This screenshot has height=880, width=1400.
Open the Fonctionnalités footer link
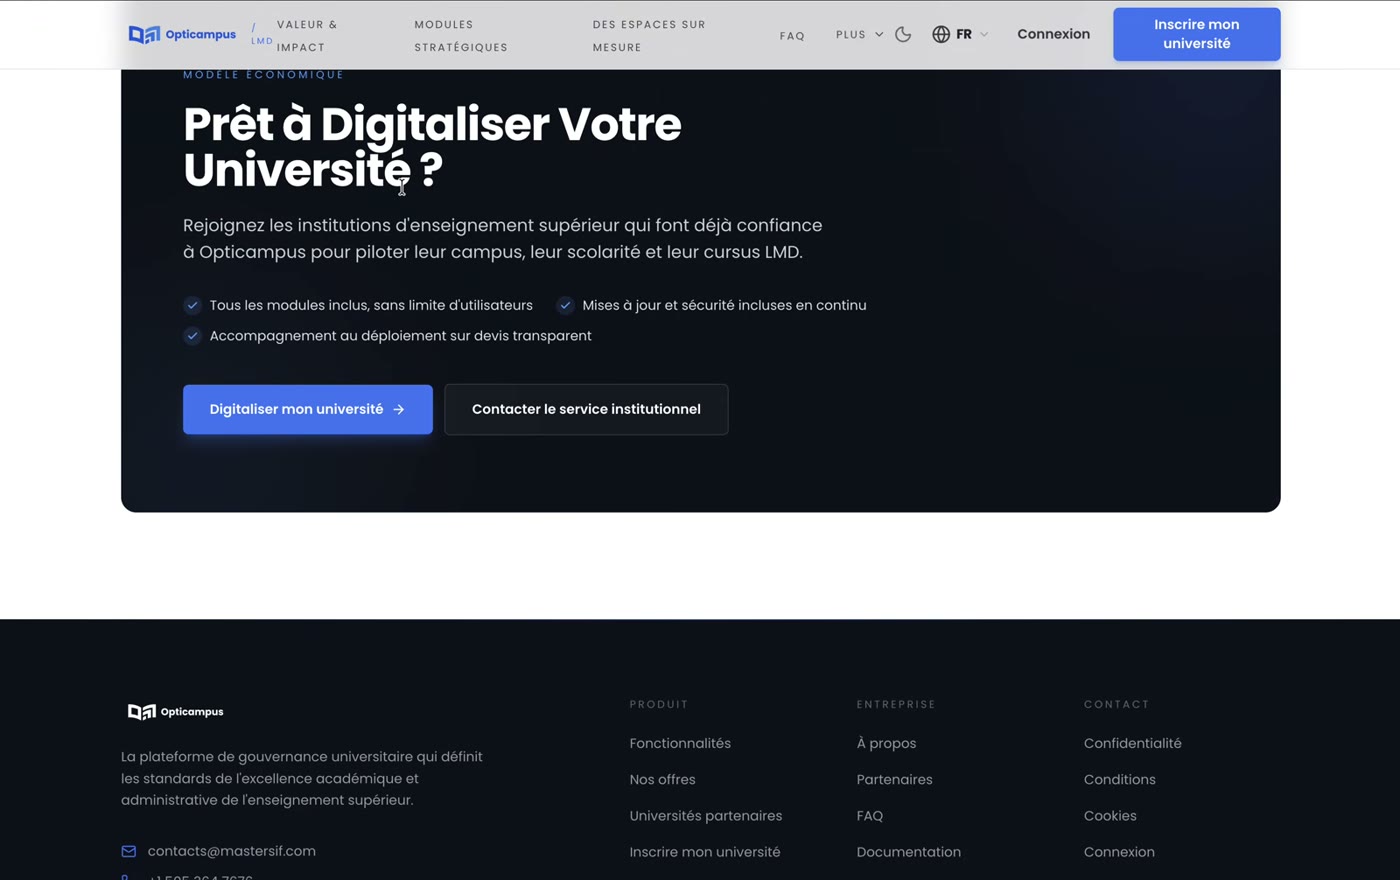pos(680,743)
